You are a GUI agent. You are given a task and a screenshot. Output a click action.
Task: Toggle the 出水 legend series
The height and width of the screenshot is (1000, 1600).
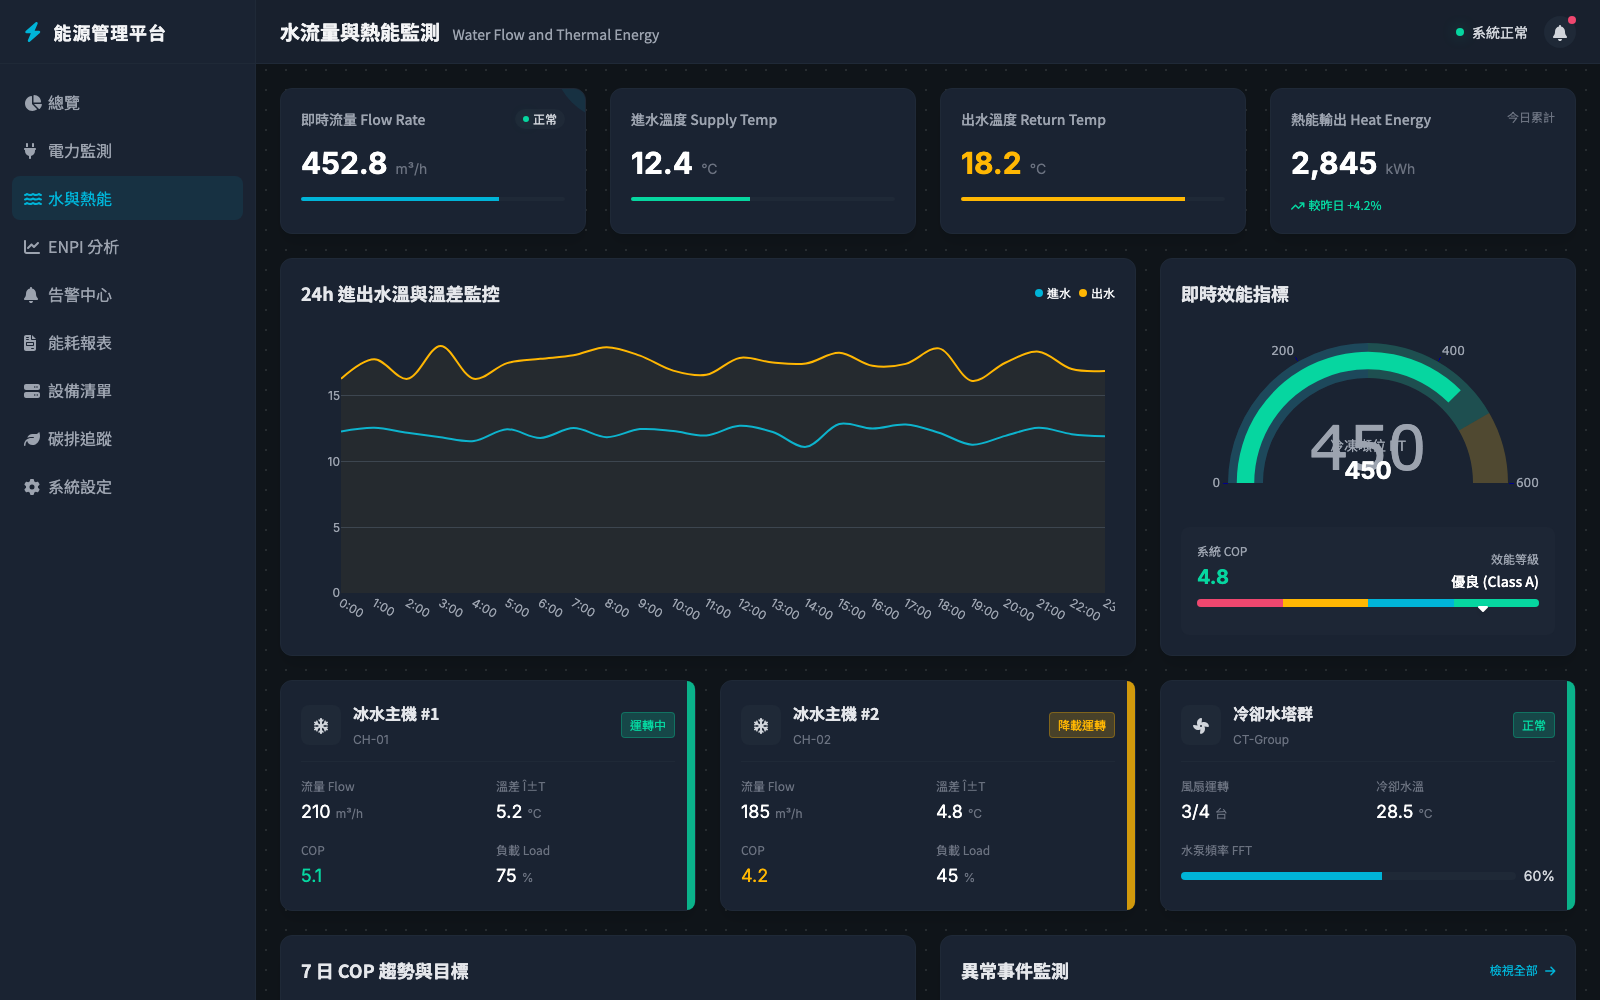pyautogui.click(x=1097, y=294)
